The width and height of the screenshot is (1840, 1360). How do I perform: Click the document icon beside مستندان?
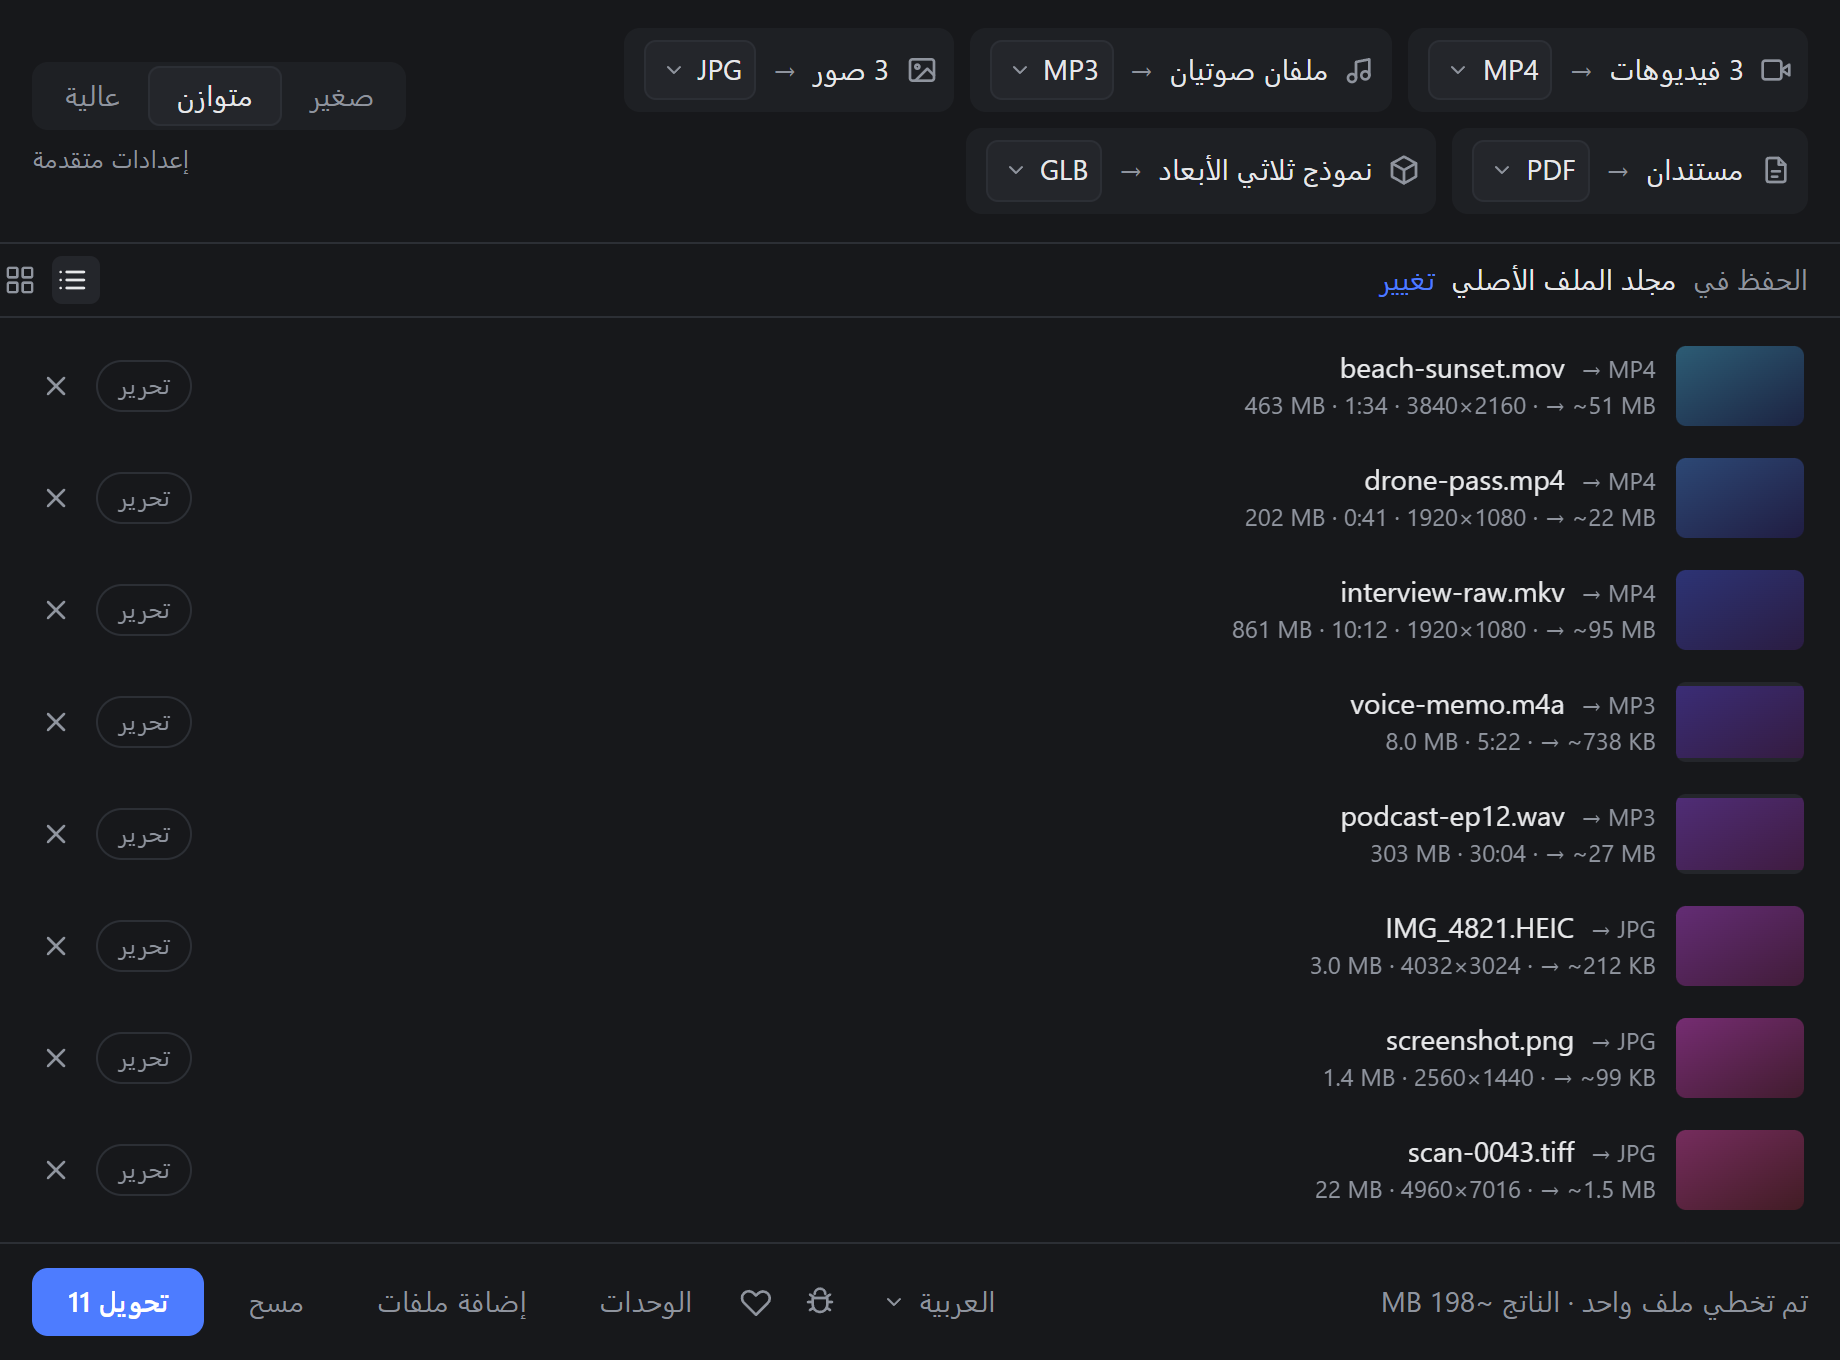tap(1776, 170)
